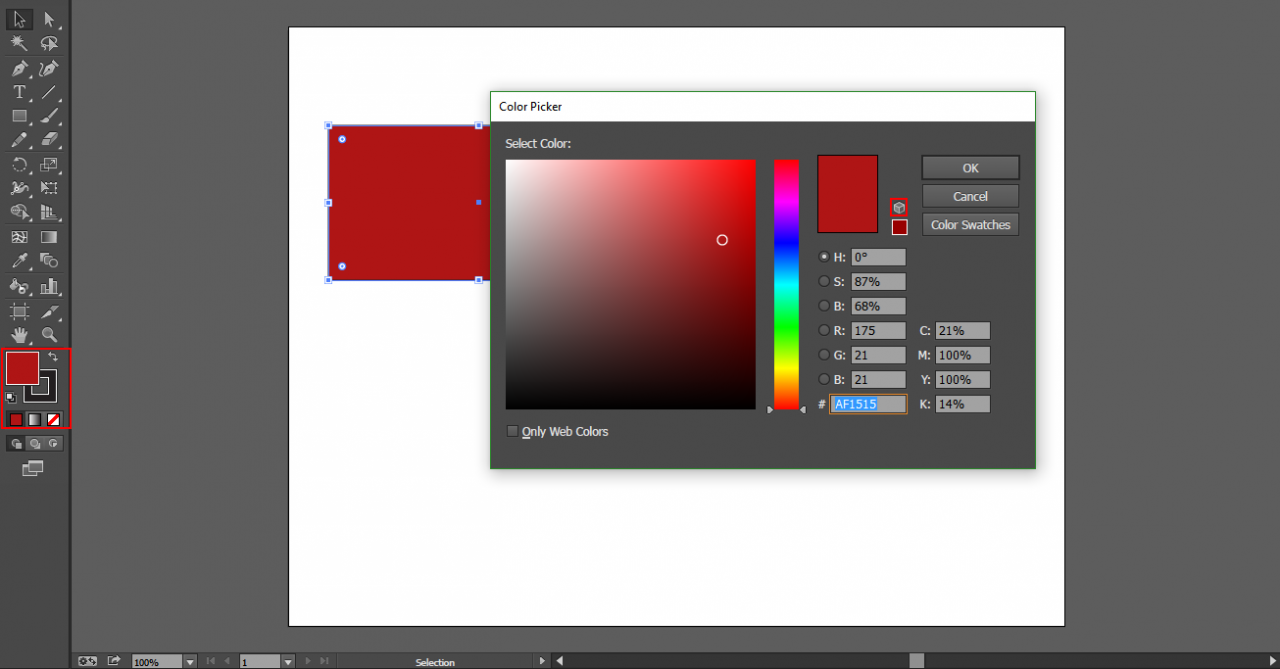The height and width of the screenshot is (669, 1280).
Task: Expand the status bar Selection arrow menu
Action: [x=543, y=662]
